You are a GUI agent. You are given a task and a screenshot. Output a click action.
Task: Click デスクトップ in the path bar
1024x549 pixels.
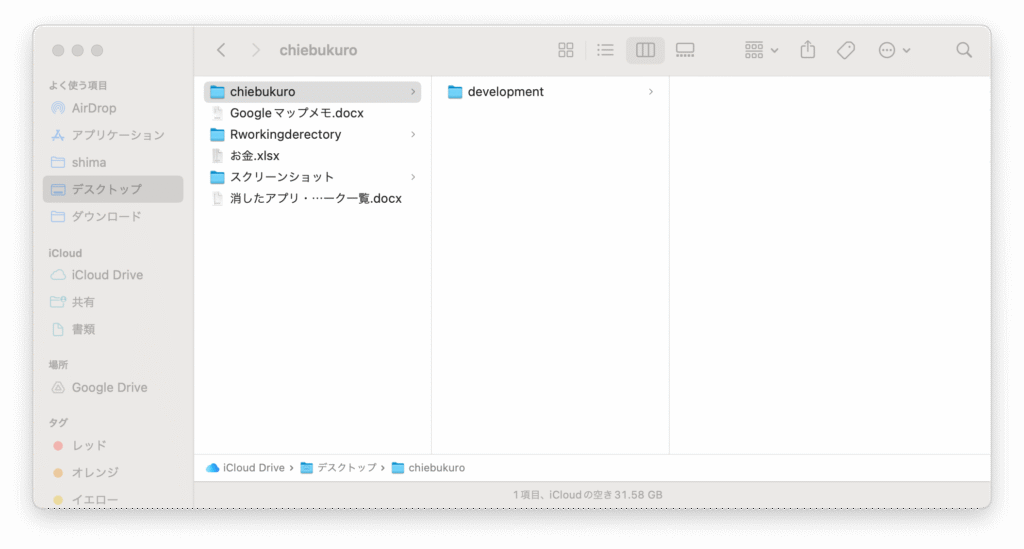339,468
